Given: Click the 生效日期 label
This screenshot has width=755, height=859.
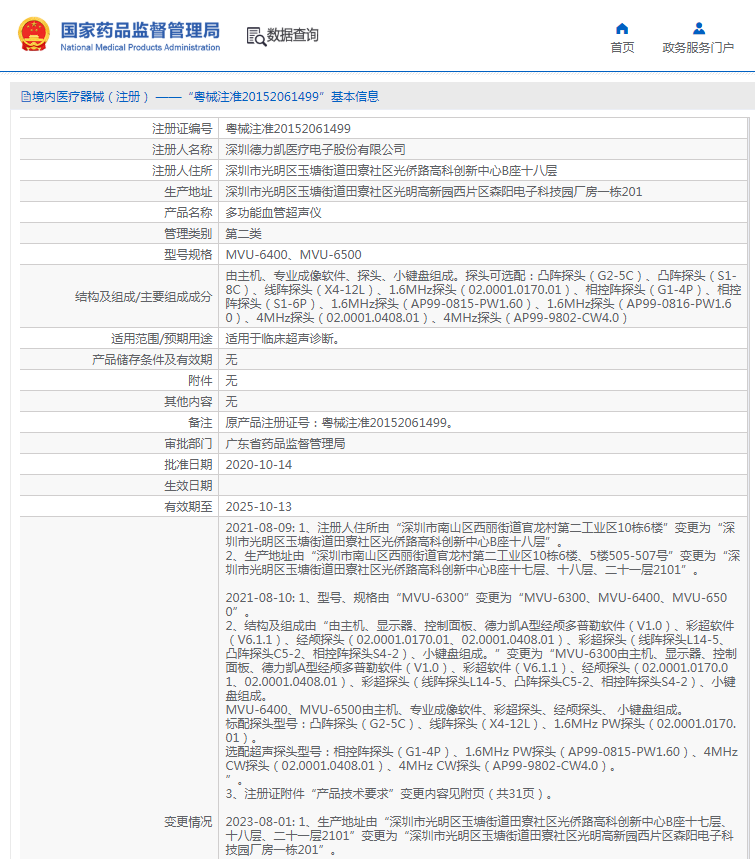Looking at the screenshot, I should pos(188,486).
